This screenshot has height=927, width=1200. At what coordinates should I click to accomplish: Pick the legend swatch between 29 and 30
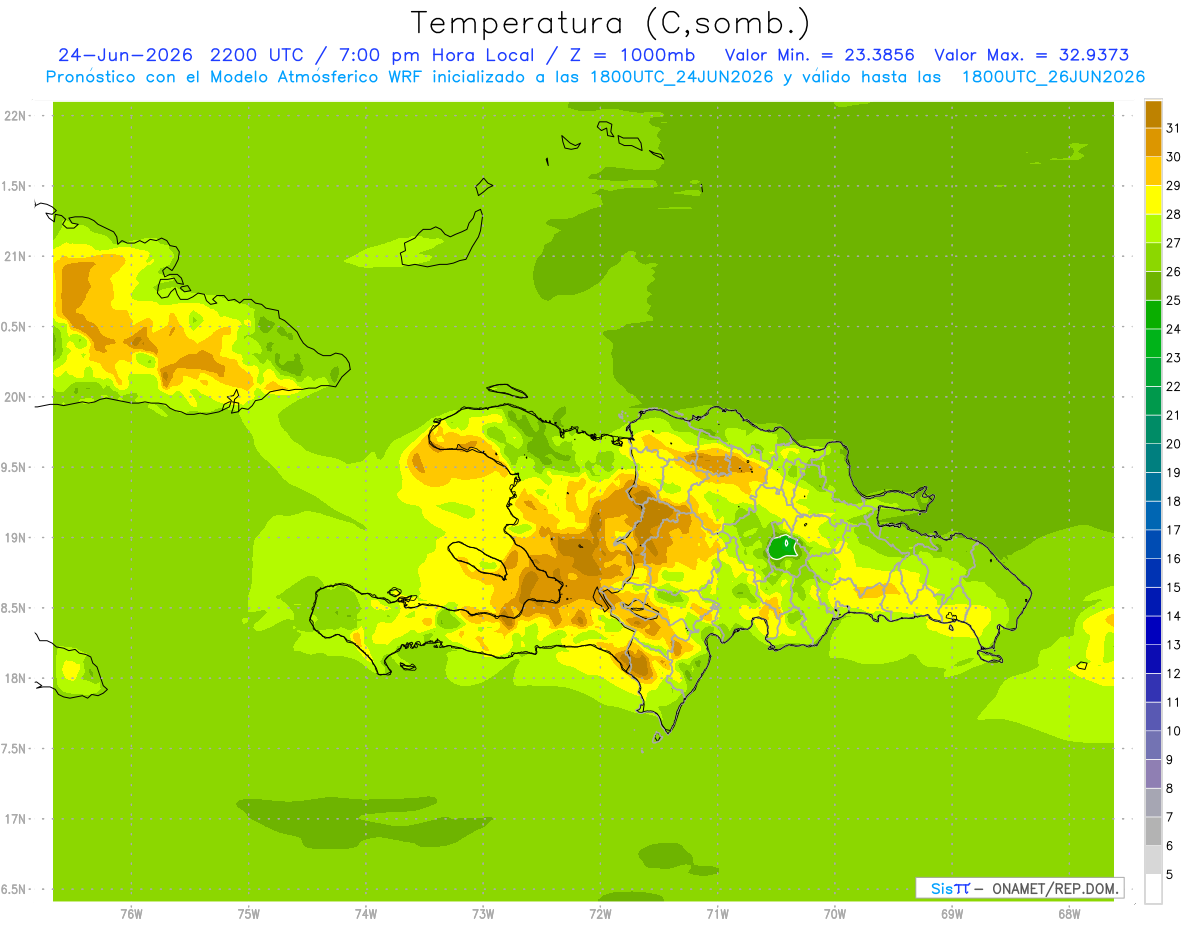(x=1153, y=171)
